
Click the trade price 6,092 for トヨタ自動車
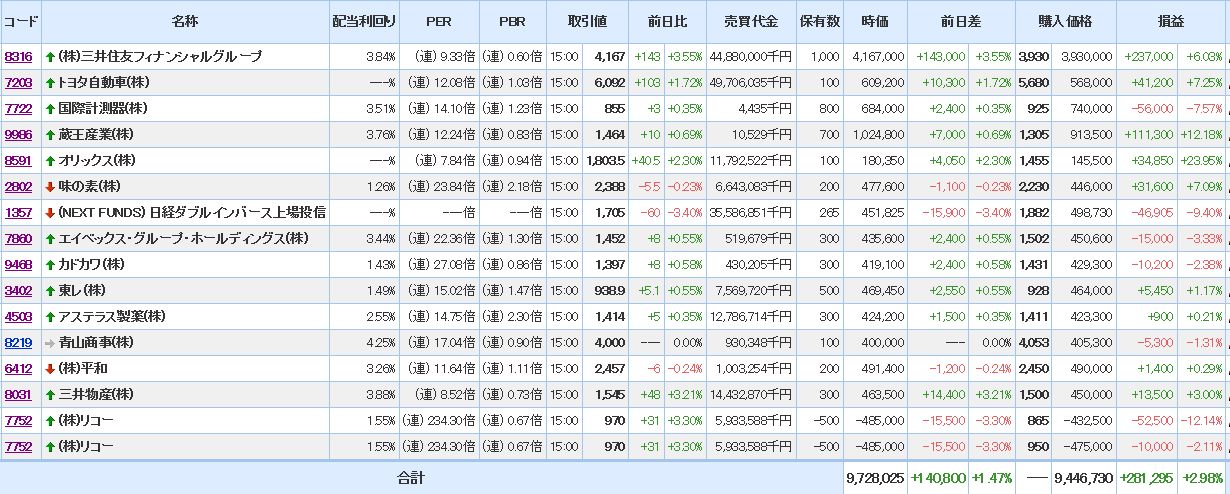click(x=608, y=83)
